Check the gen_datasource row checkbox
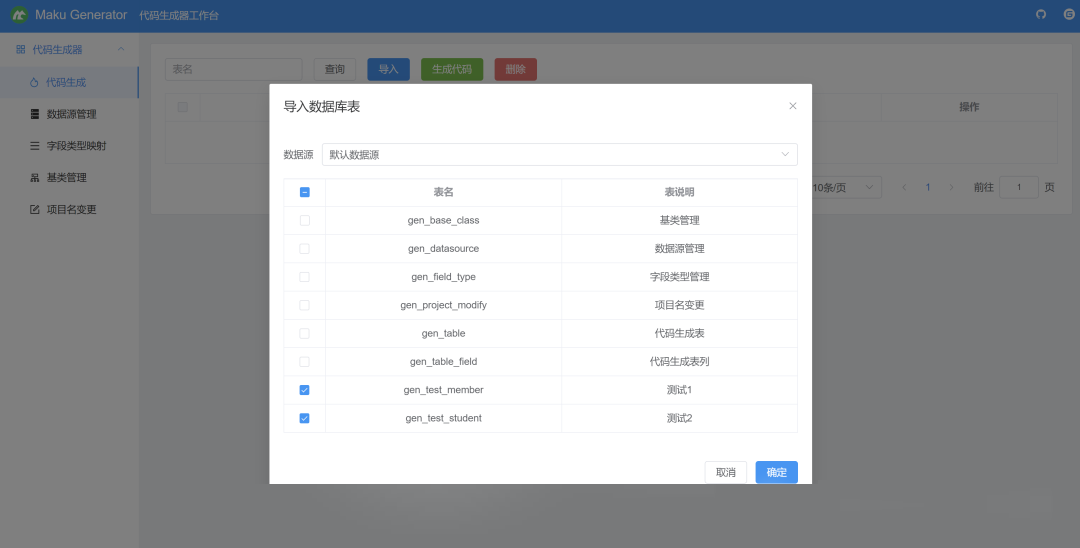The image size is (1080, 548). tap(304, 249)
